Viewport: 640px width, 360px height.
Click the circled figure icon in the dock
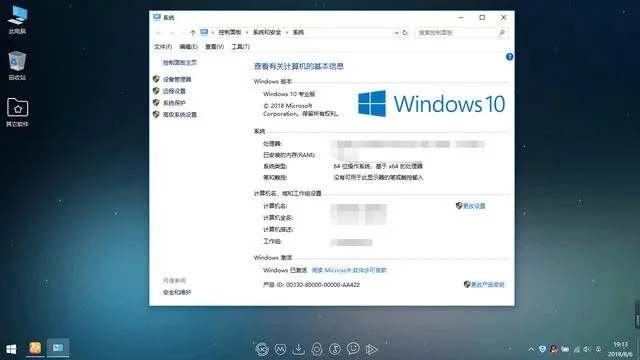click(x=335, y=349)
